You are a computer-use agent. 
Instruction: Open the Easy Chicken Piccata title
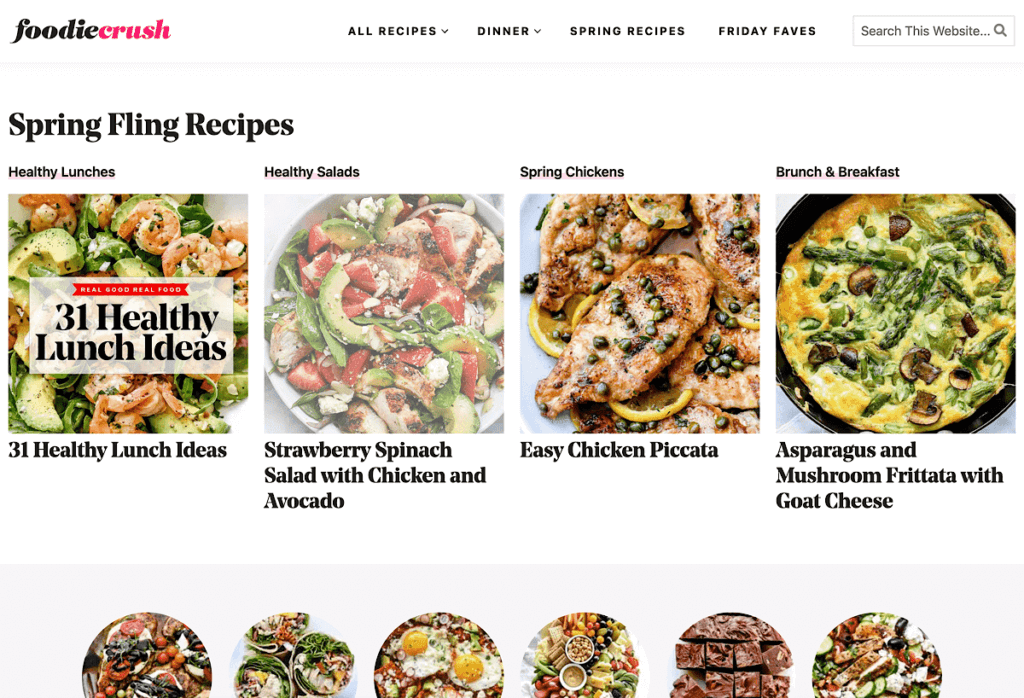(619, 450)
